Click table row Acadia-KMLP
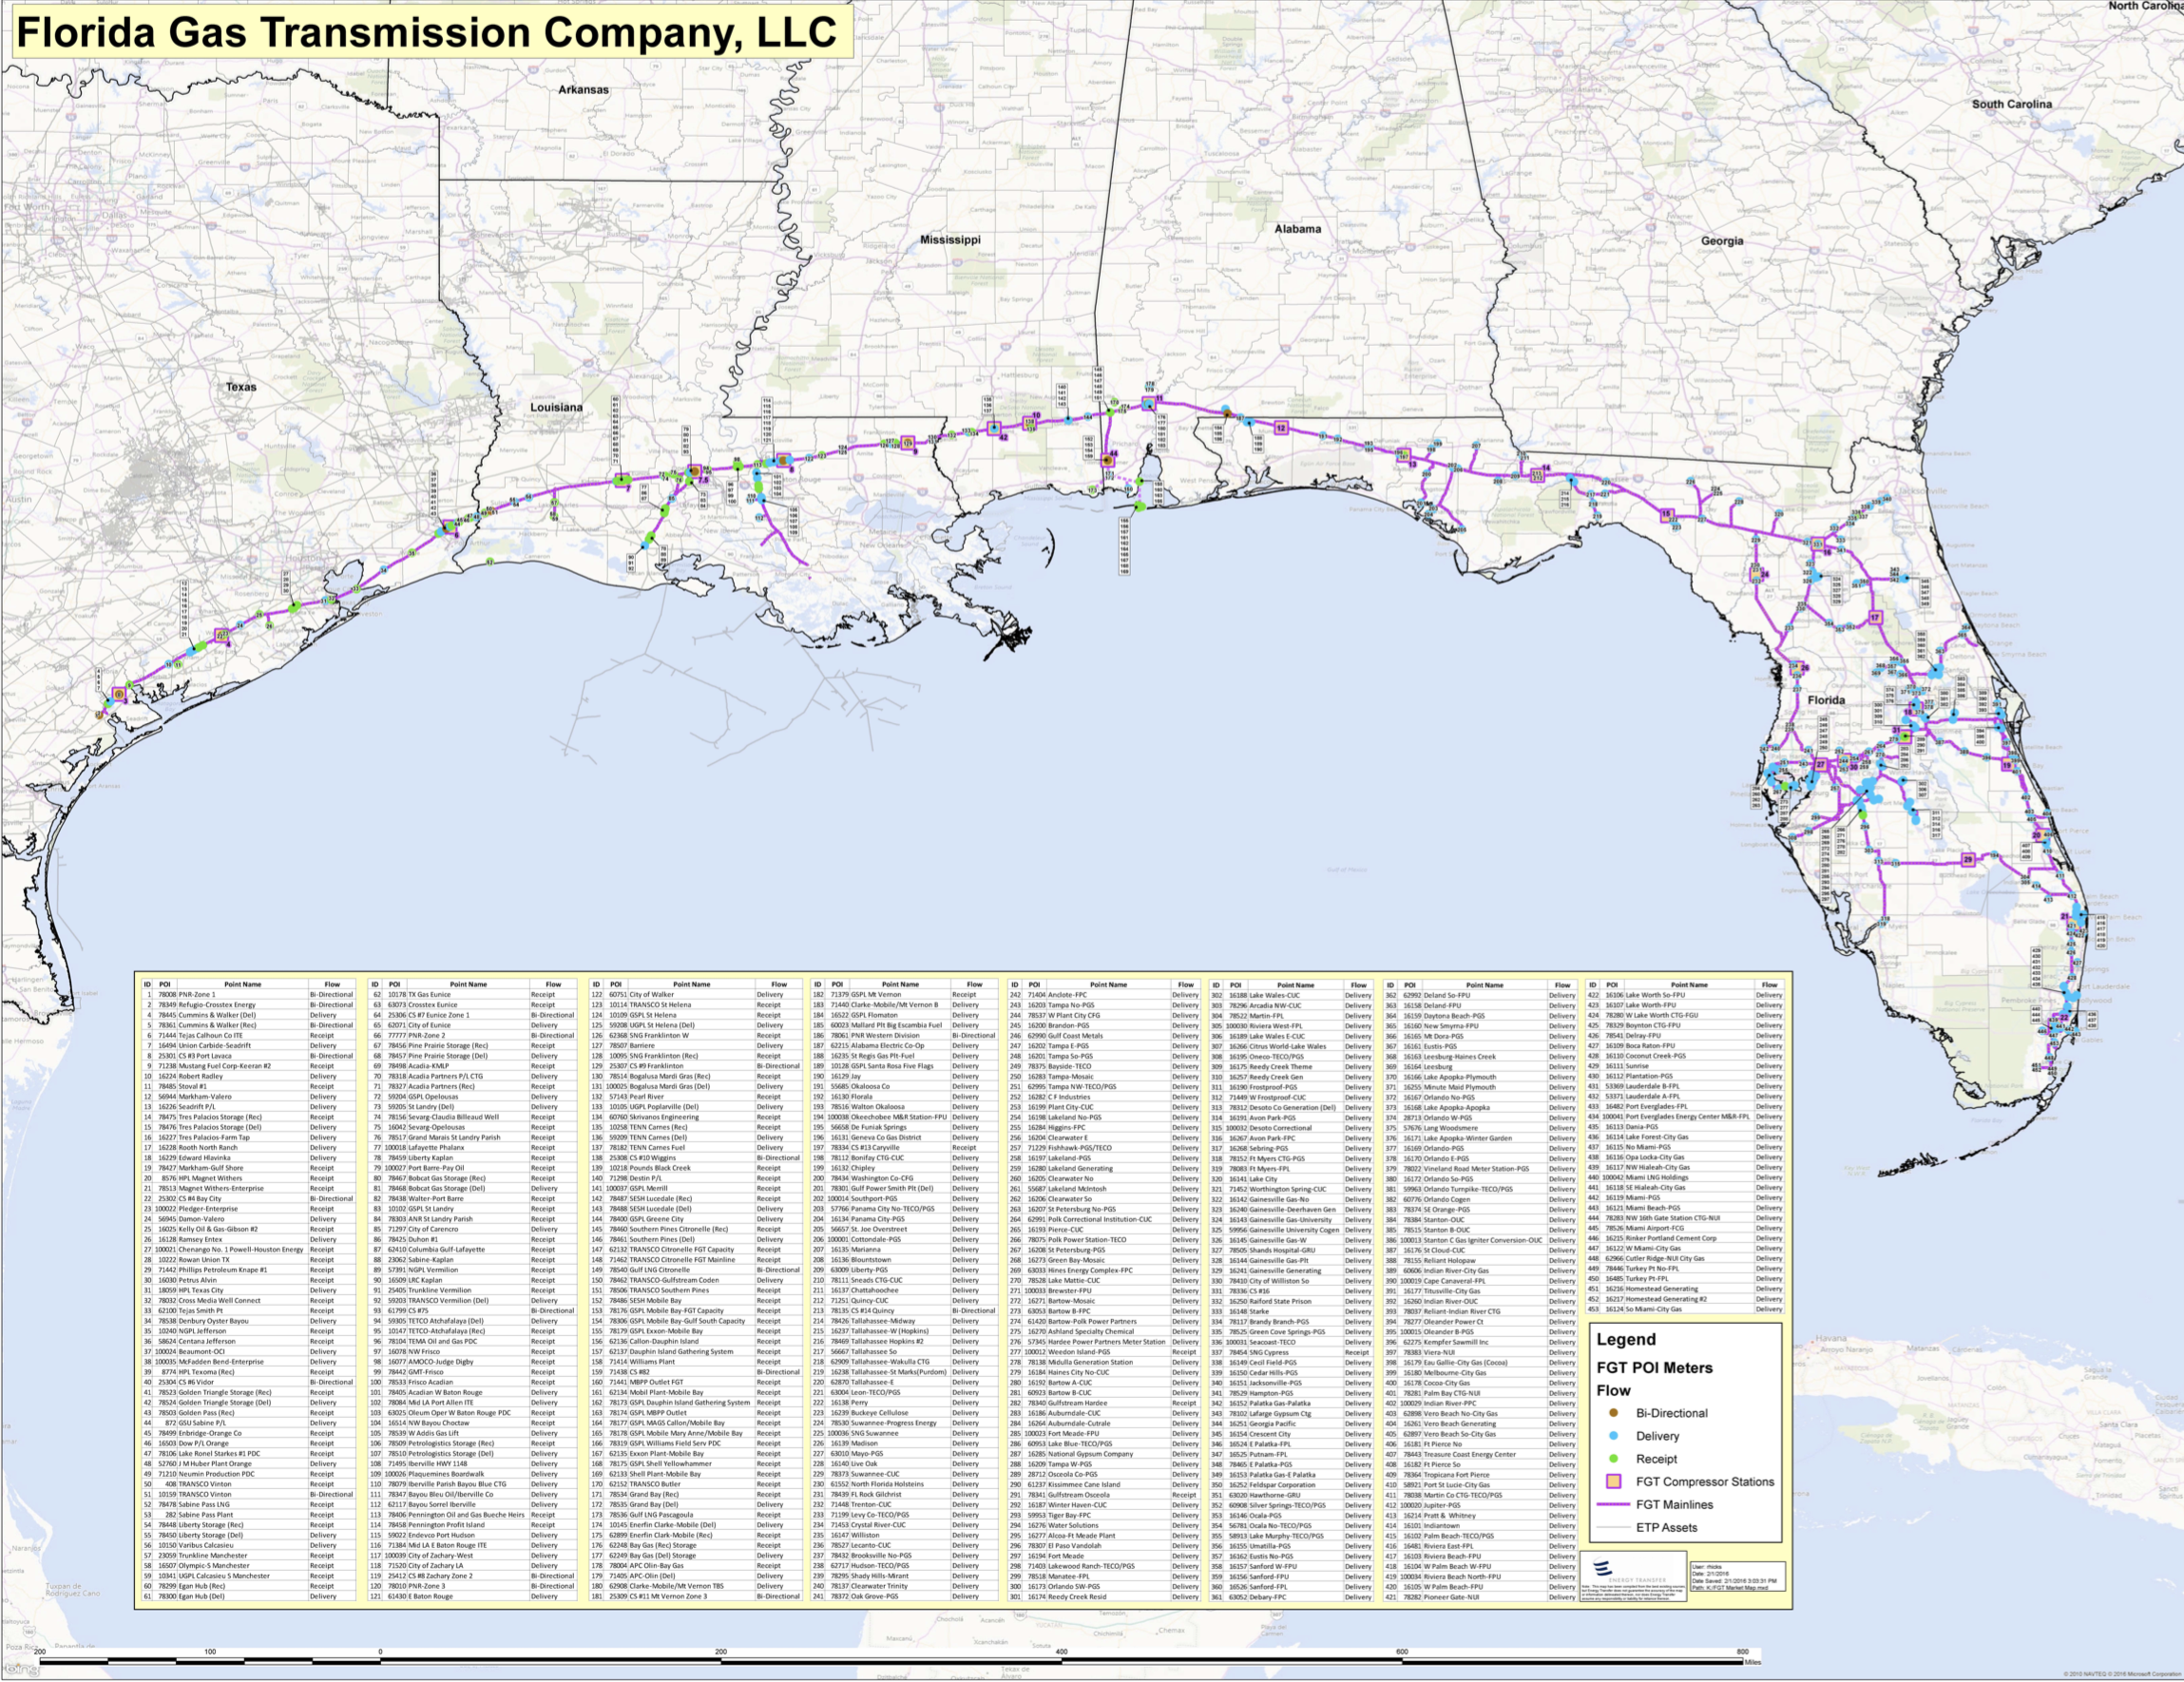This screenshot has height=1682, width=2184. [473, 1066]
